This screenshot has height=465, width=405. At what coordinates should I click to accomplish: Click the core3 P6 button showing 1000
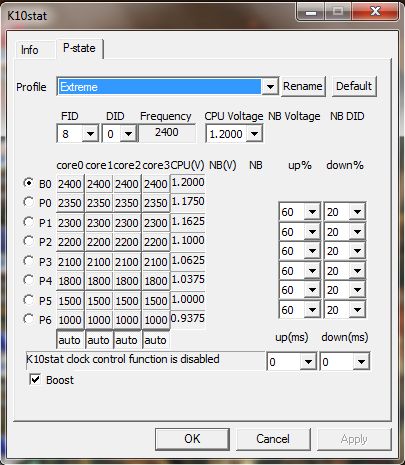pos(156,320)
